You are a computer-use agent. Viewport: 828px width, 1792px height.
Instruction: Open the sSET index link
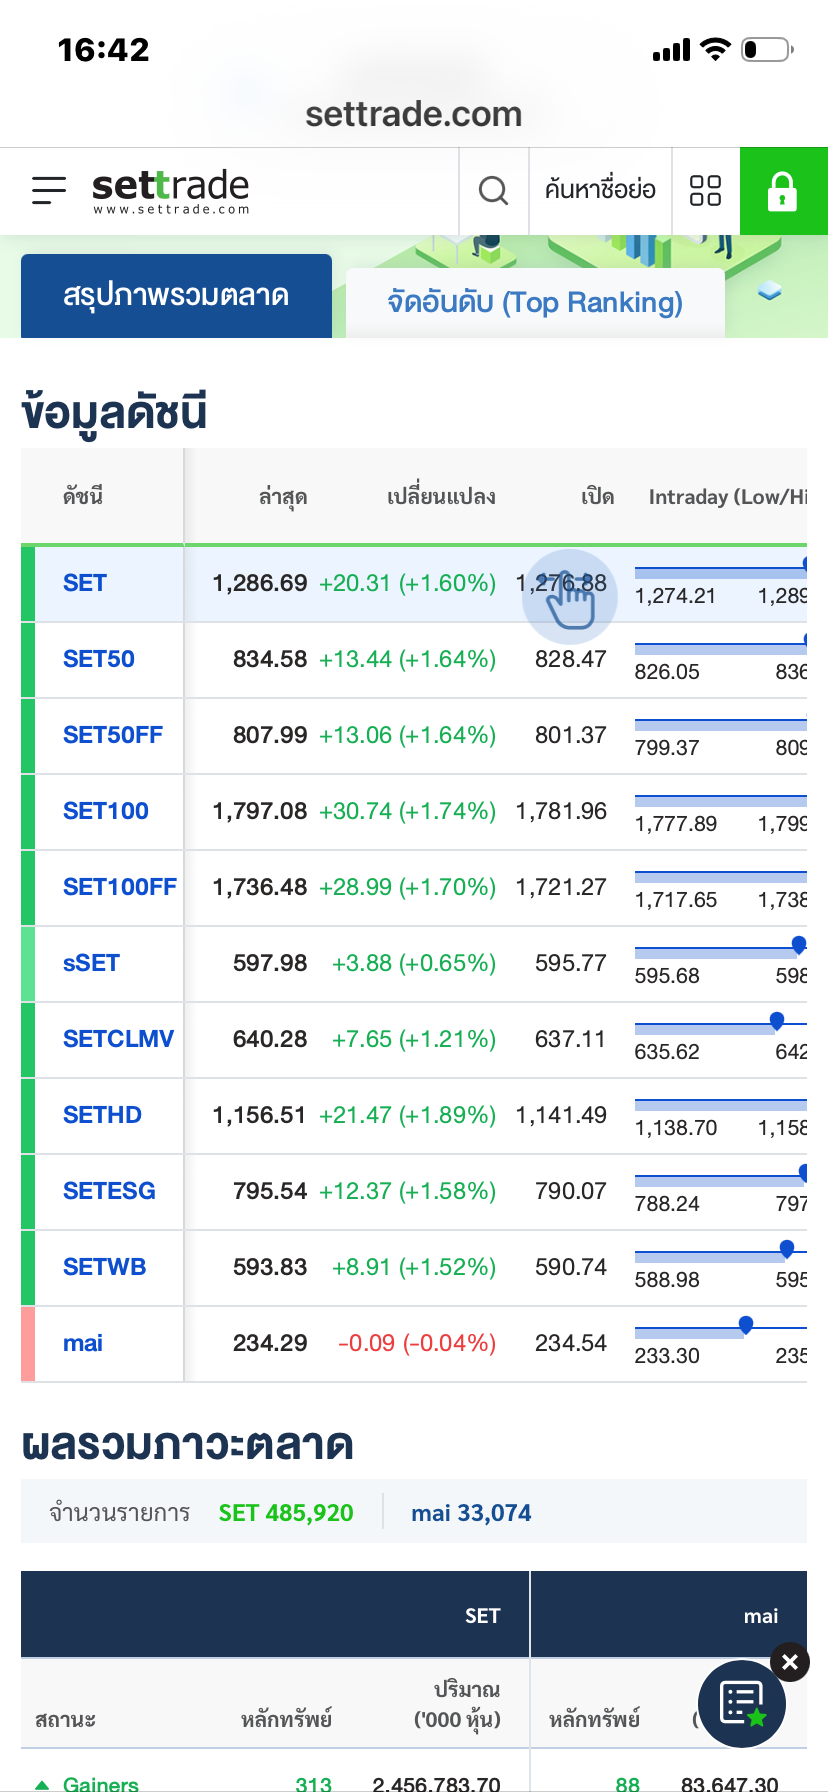click(x=91, y=963)
